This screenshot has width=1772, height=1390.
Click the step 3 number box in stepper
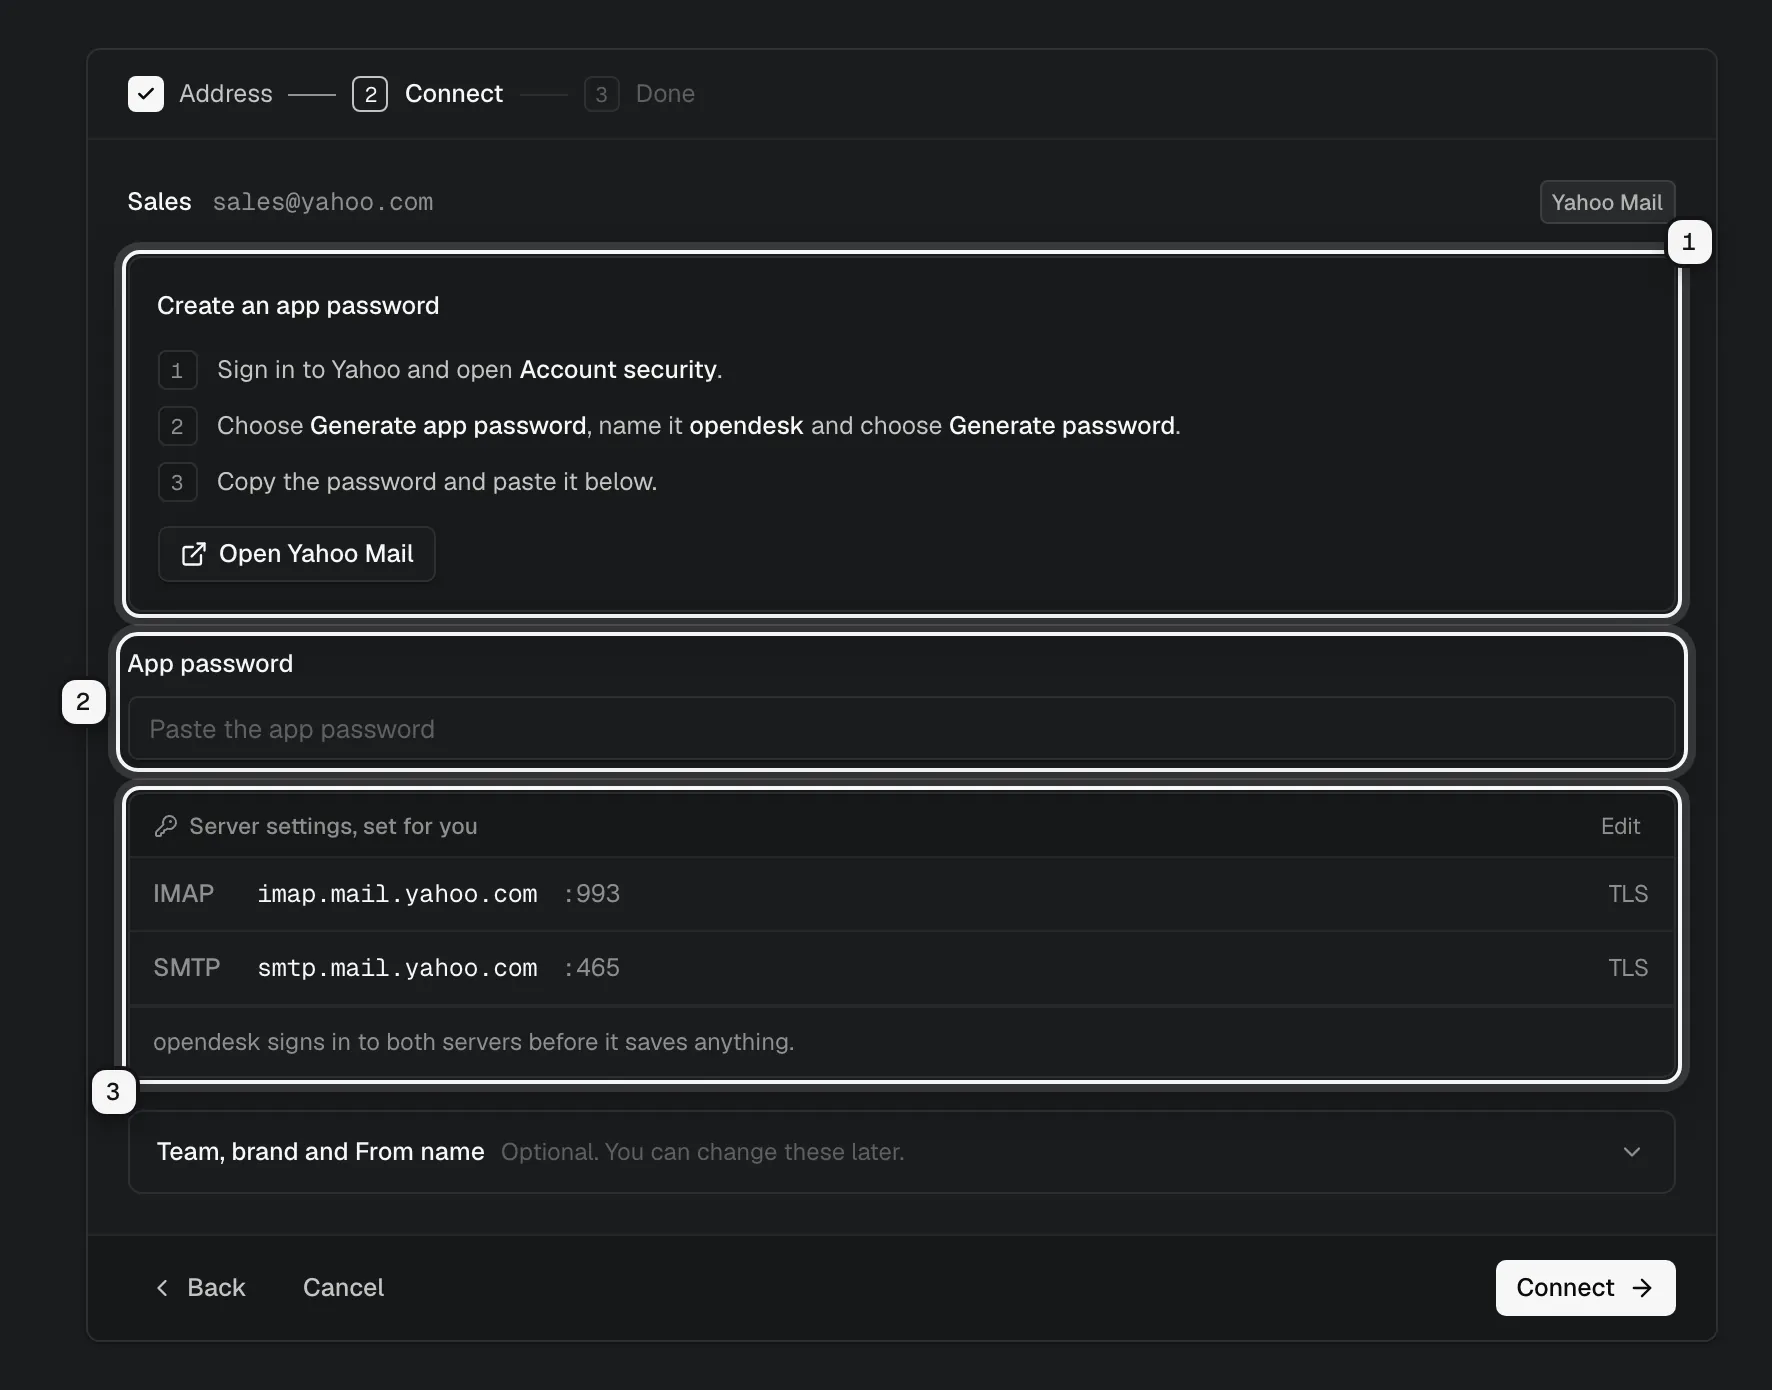click(x=601, y=94)
